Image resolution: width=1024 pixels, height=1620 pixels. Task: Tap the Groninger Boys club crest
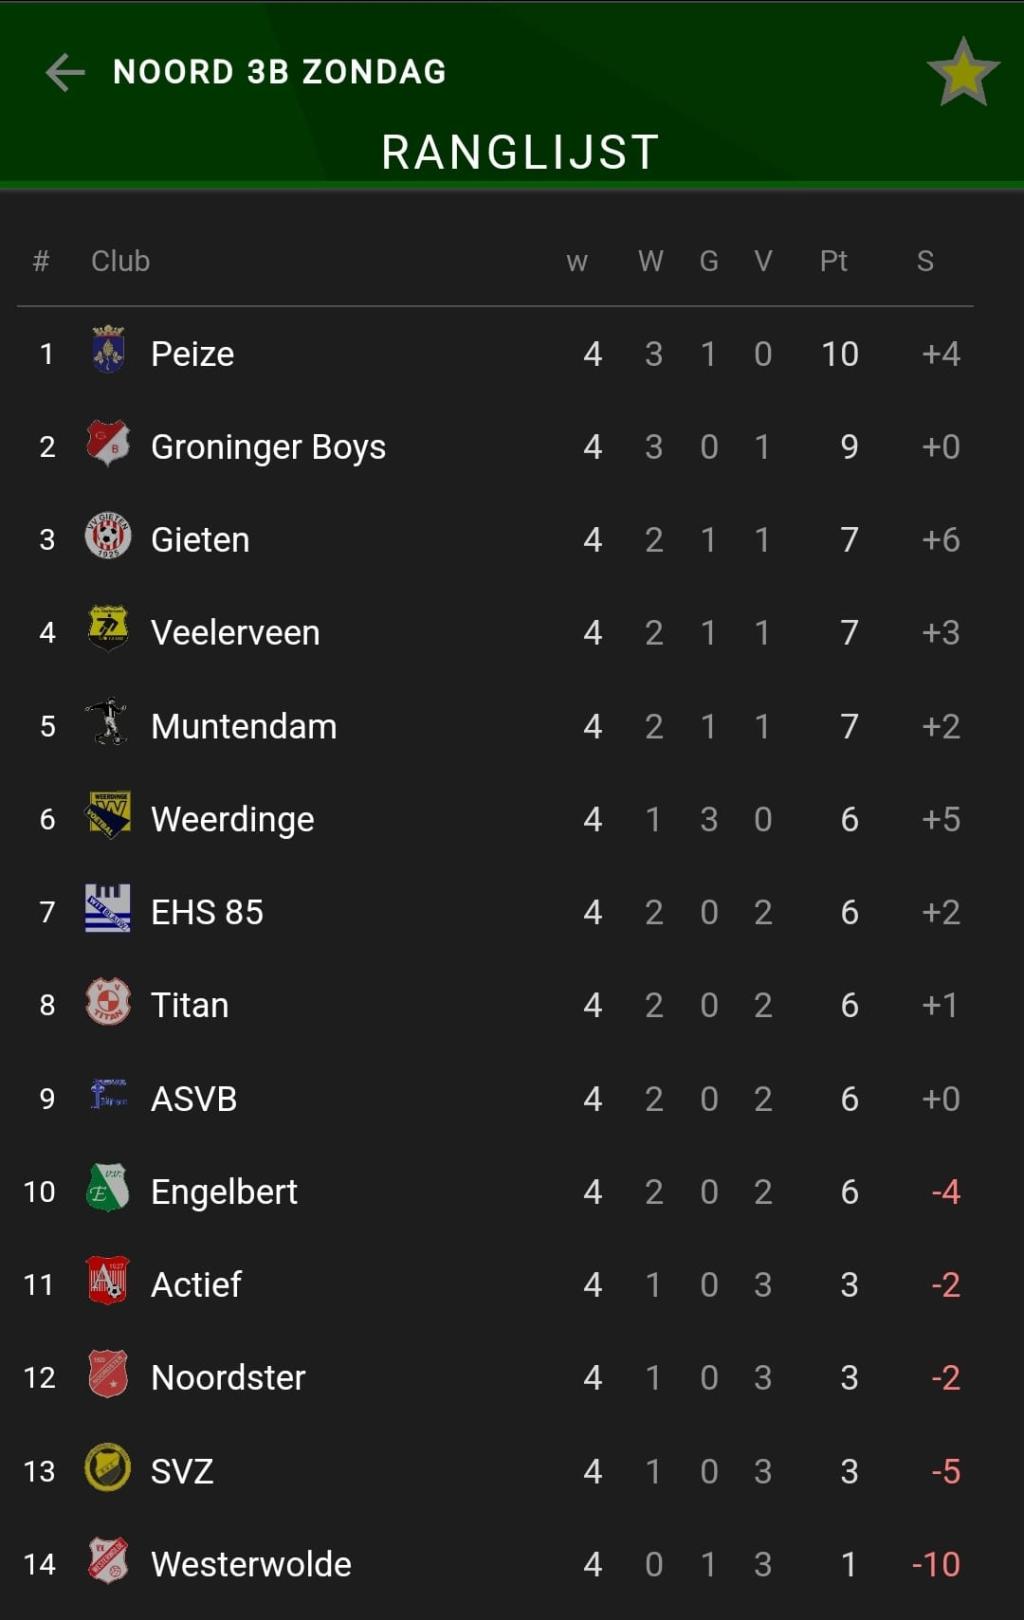click(x=108, y=443)
